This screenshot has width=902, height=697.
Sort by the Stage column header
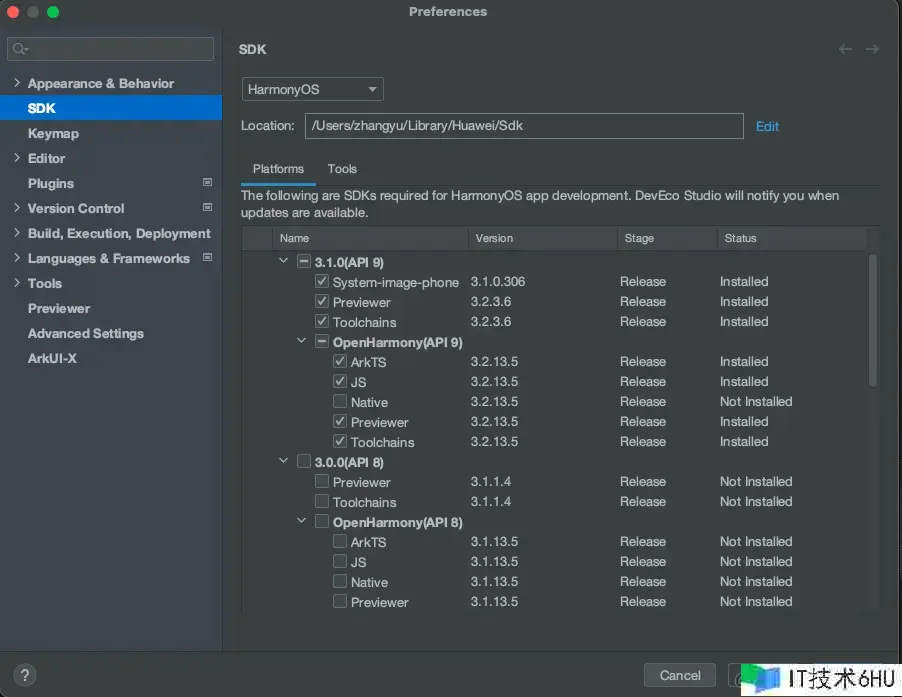[667, 238]
